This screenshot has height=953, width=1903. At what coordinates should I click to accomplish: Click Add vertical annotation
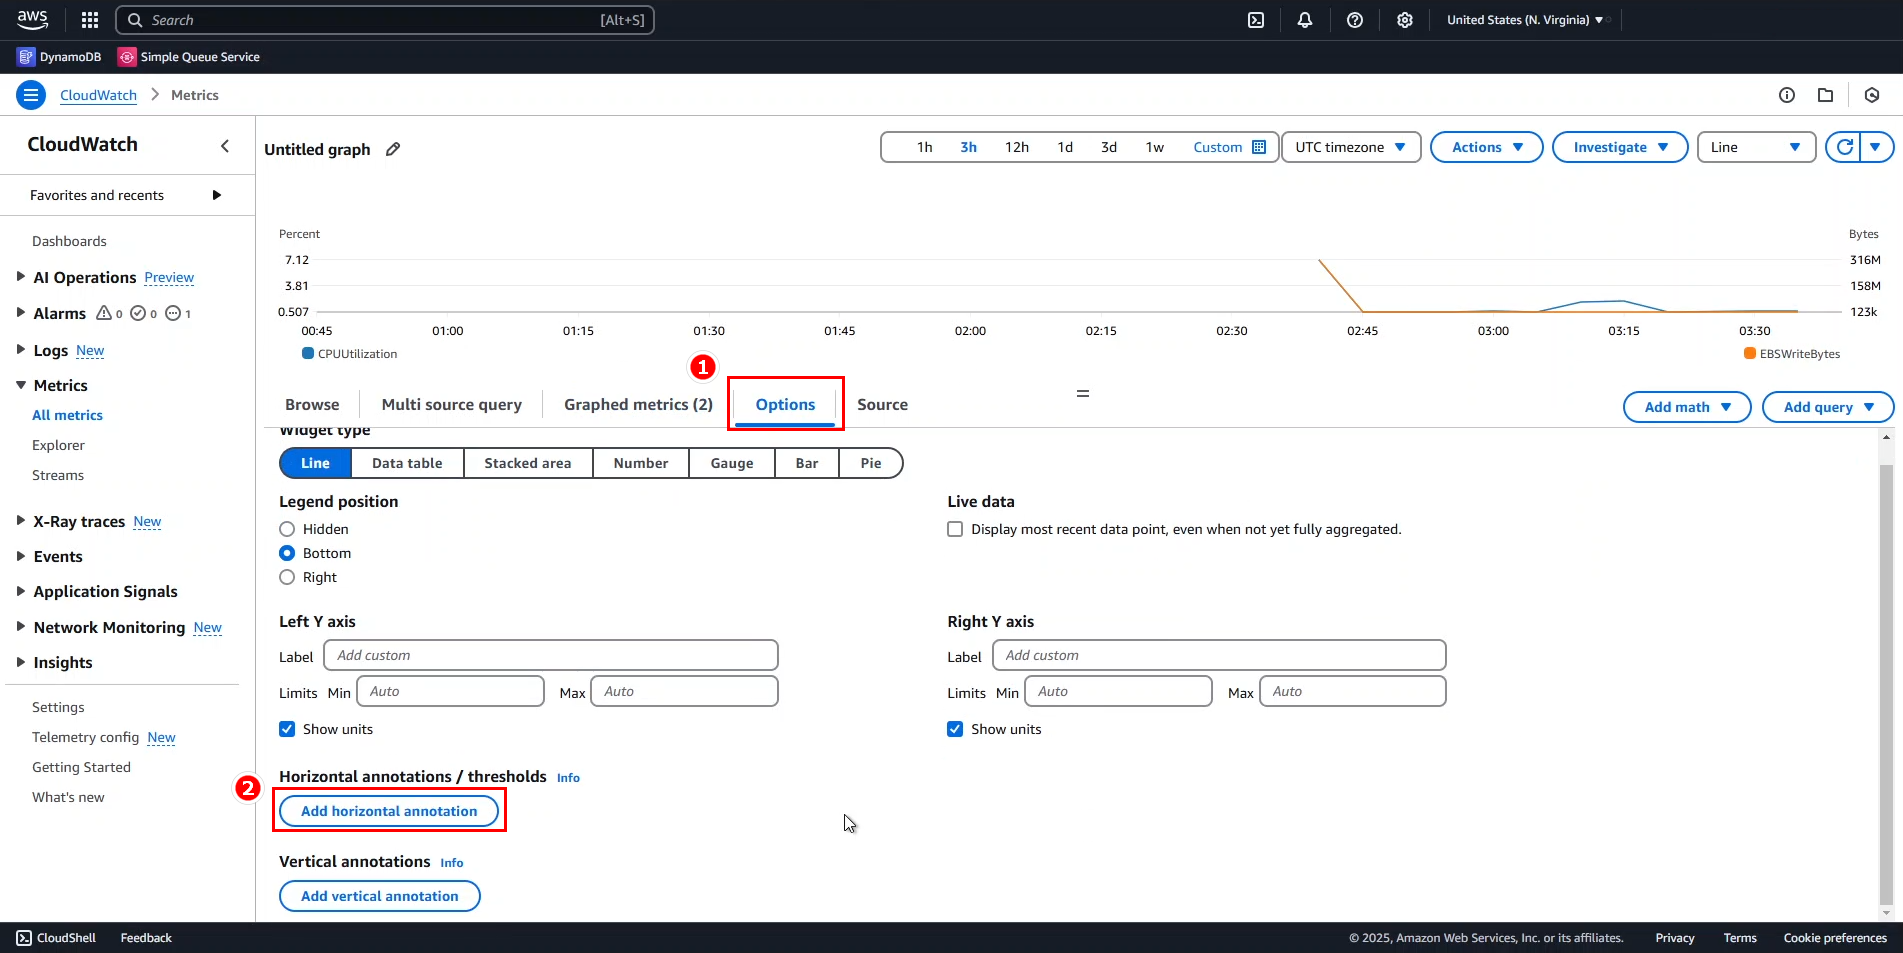379,896
